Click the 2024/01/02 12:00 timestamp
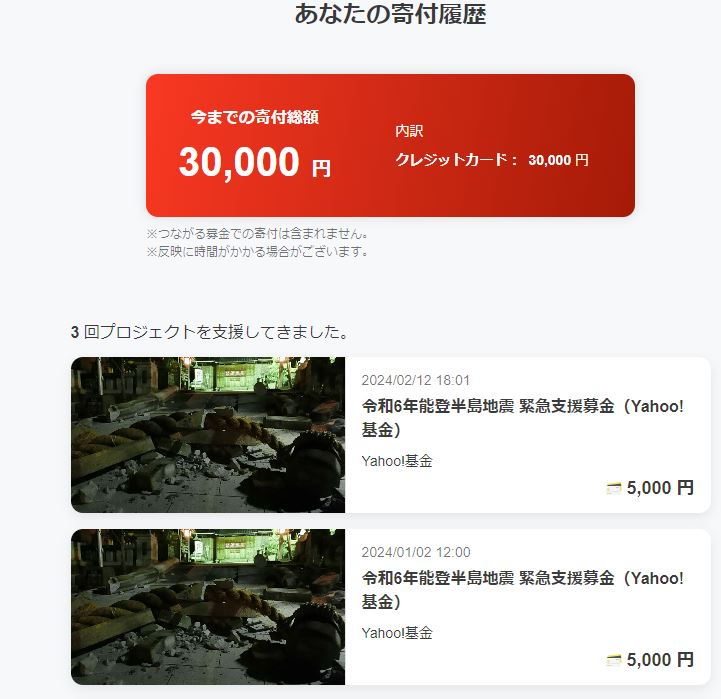Image resolution: width=721 pixels, height=699 pixels. tap(416, 552)
